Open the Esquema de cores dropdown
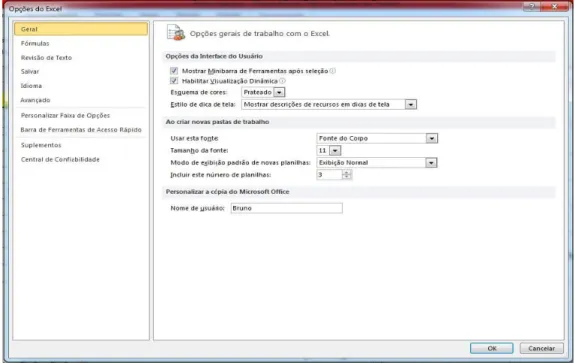This screenshot has height=363, width=575. click(279, 92)
